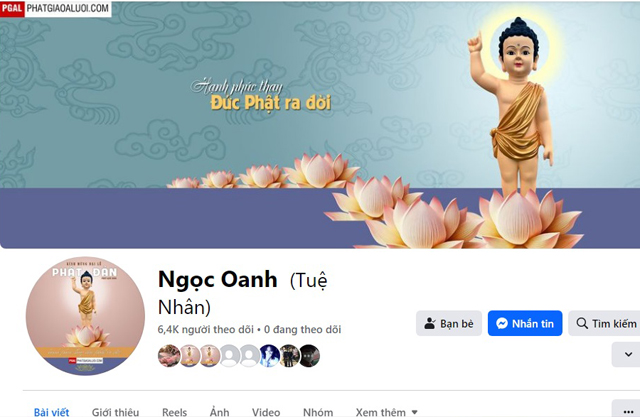Click the PGAL logo in the corner

point(12,8)
